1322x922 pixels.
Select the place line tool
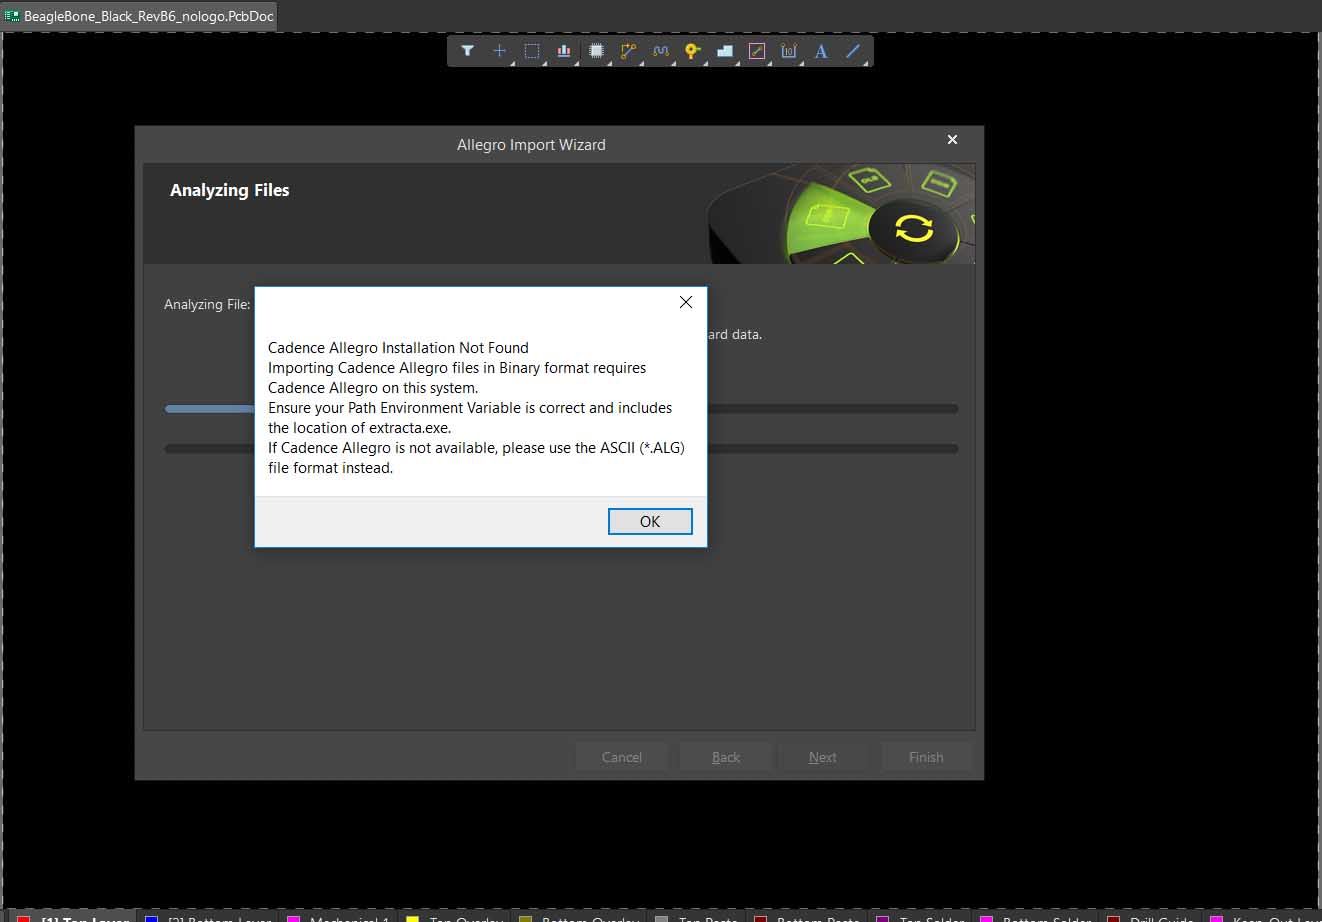click(853, 51)
